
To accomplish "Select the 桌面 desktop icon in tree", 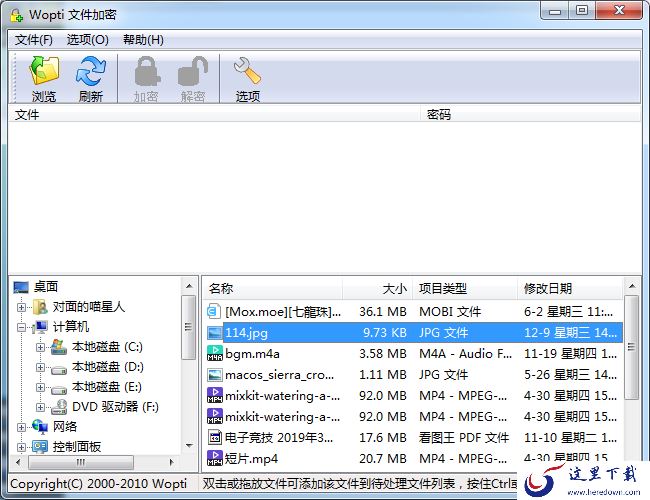I will (21, 286).
